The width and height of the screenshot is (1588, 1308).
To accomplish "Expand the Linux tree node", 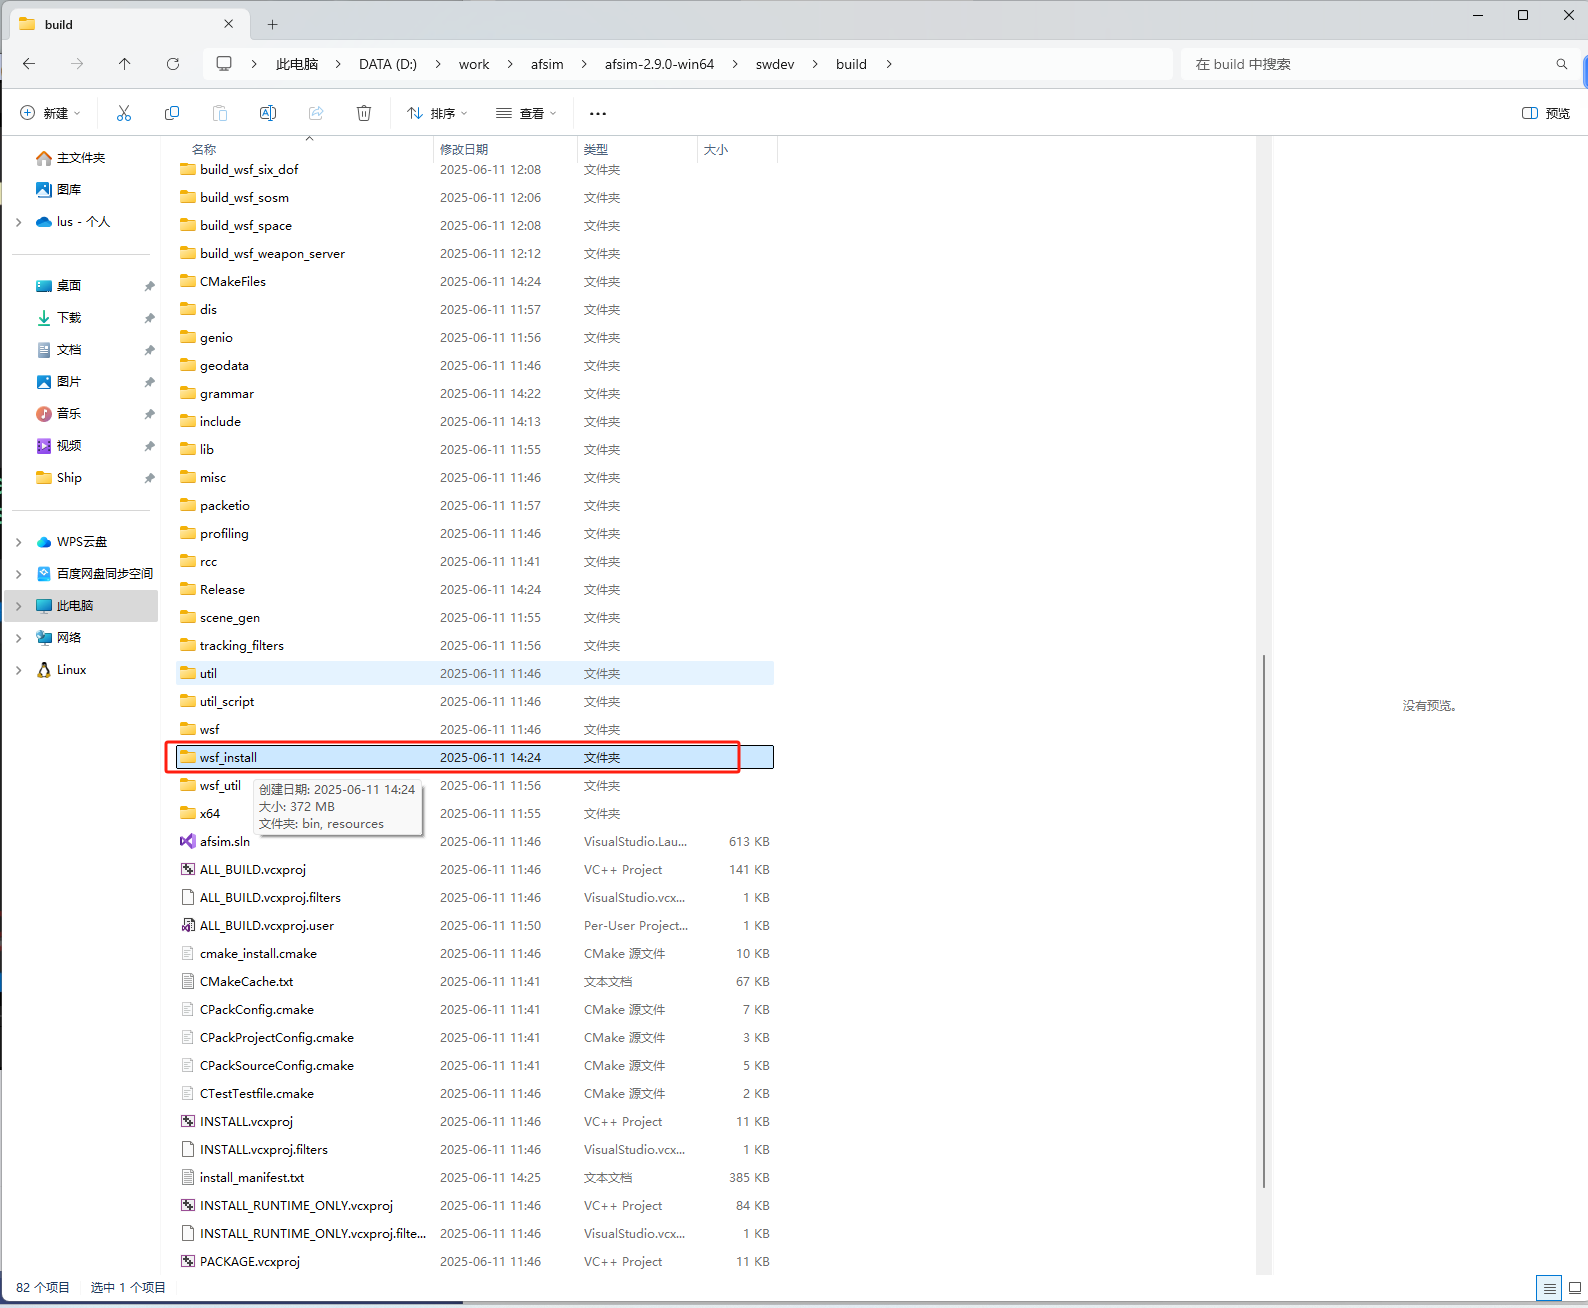I will pos(18,670).
